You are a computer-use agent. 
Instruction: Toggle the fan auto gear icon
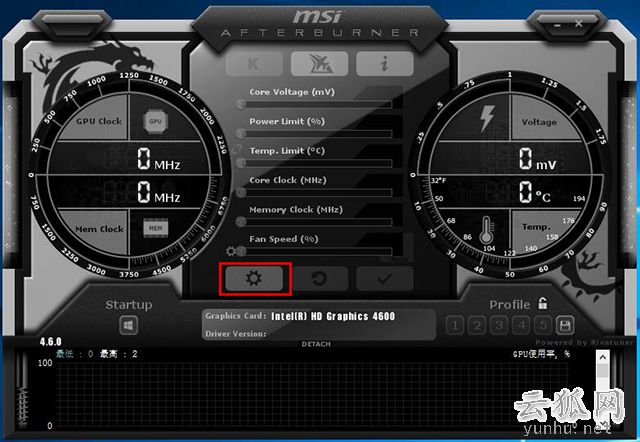pos(231,251)
